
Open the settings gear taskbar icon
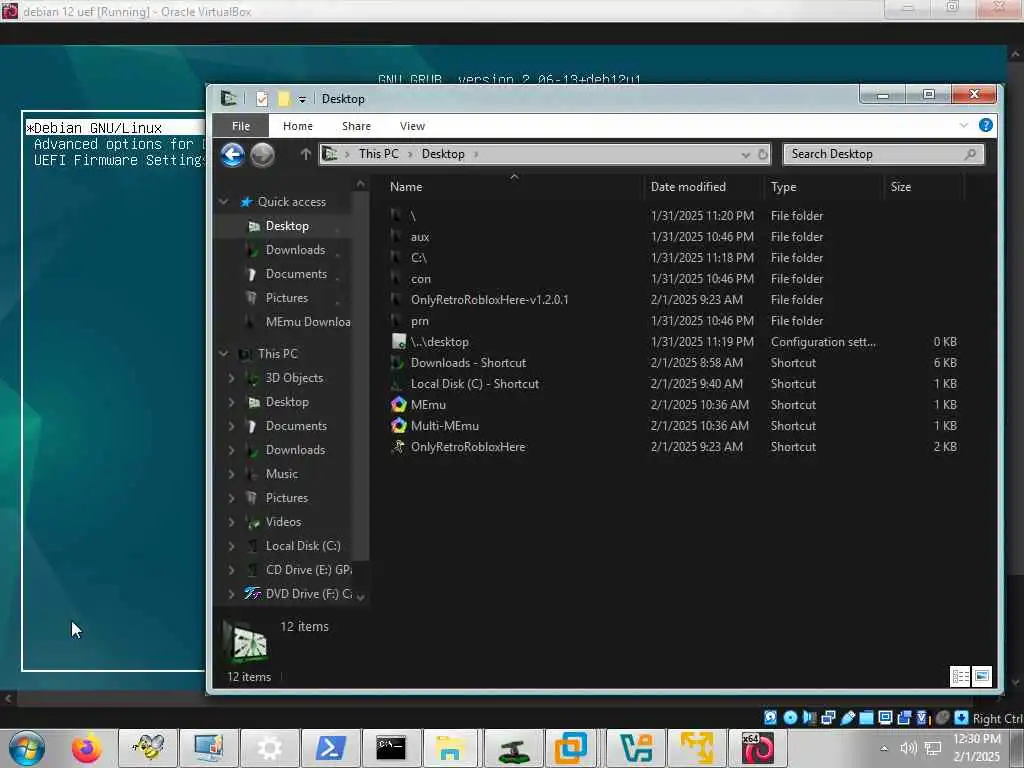pyautogui.click(x=269, y=748)
